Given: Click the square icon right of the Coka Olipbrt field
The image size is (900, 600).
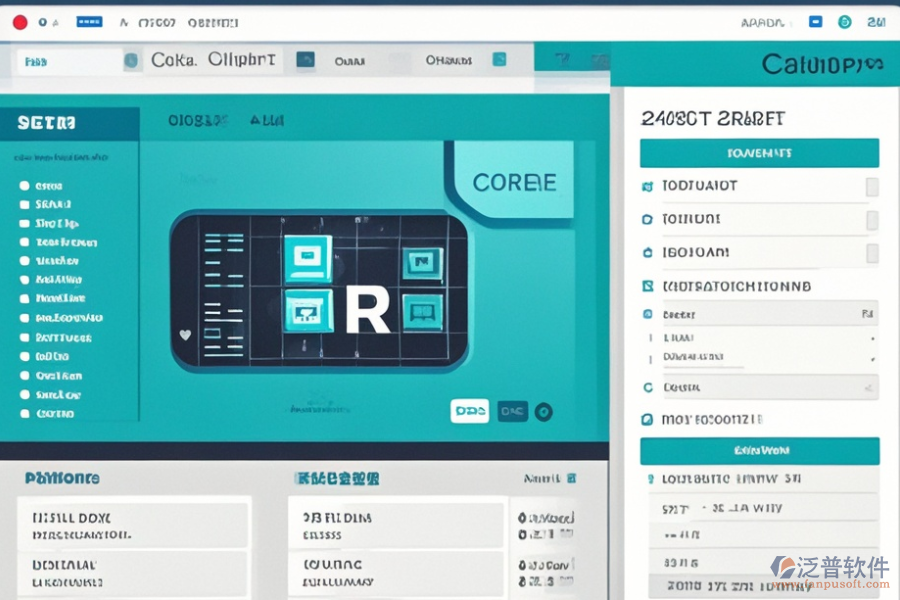Looking at the screenshot, I should click(306, 60).
